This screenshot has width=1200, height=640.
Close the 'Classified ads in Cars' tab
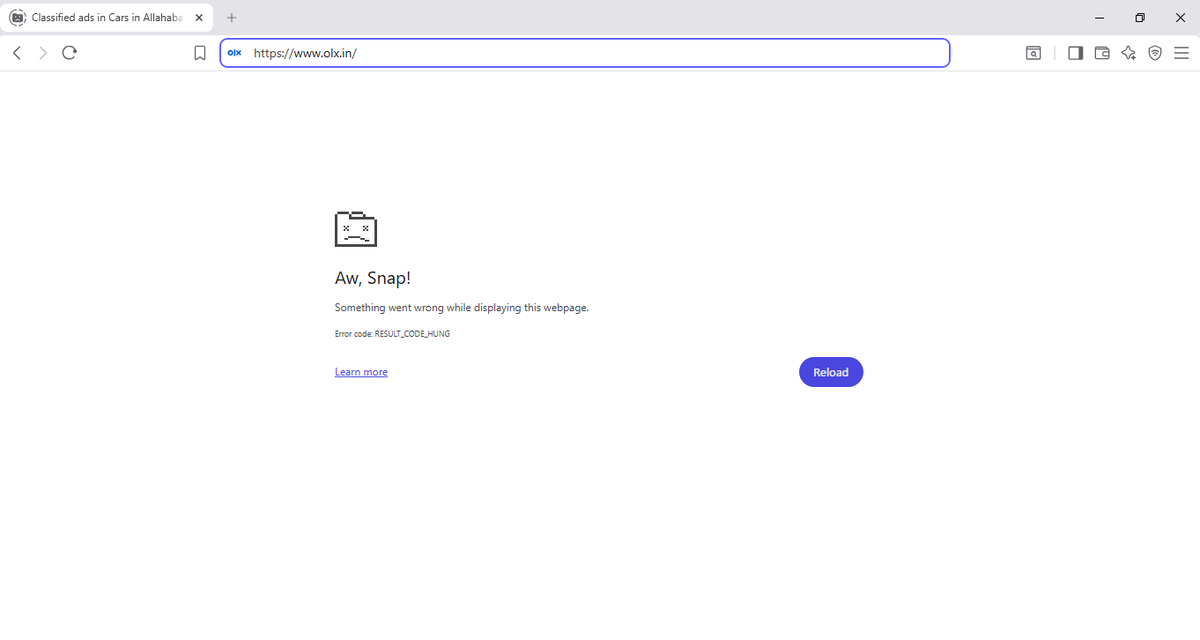tap(199, 18)
